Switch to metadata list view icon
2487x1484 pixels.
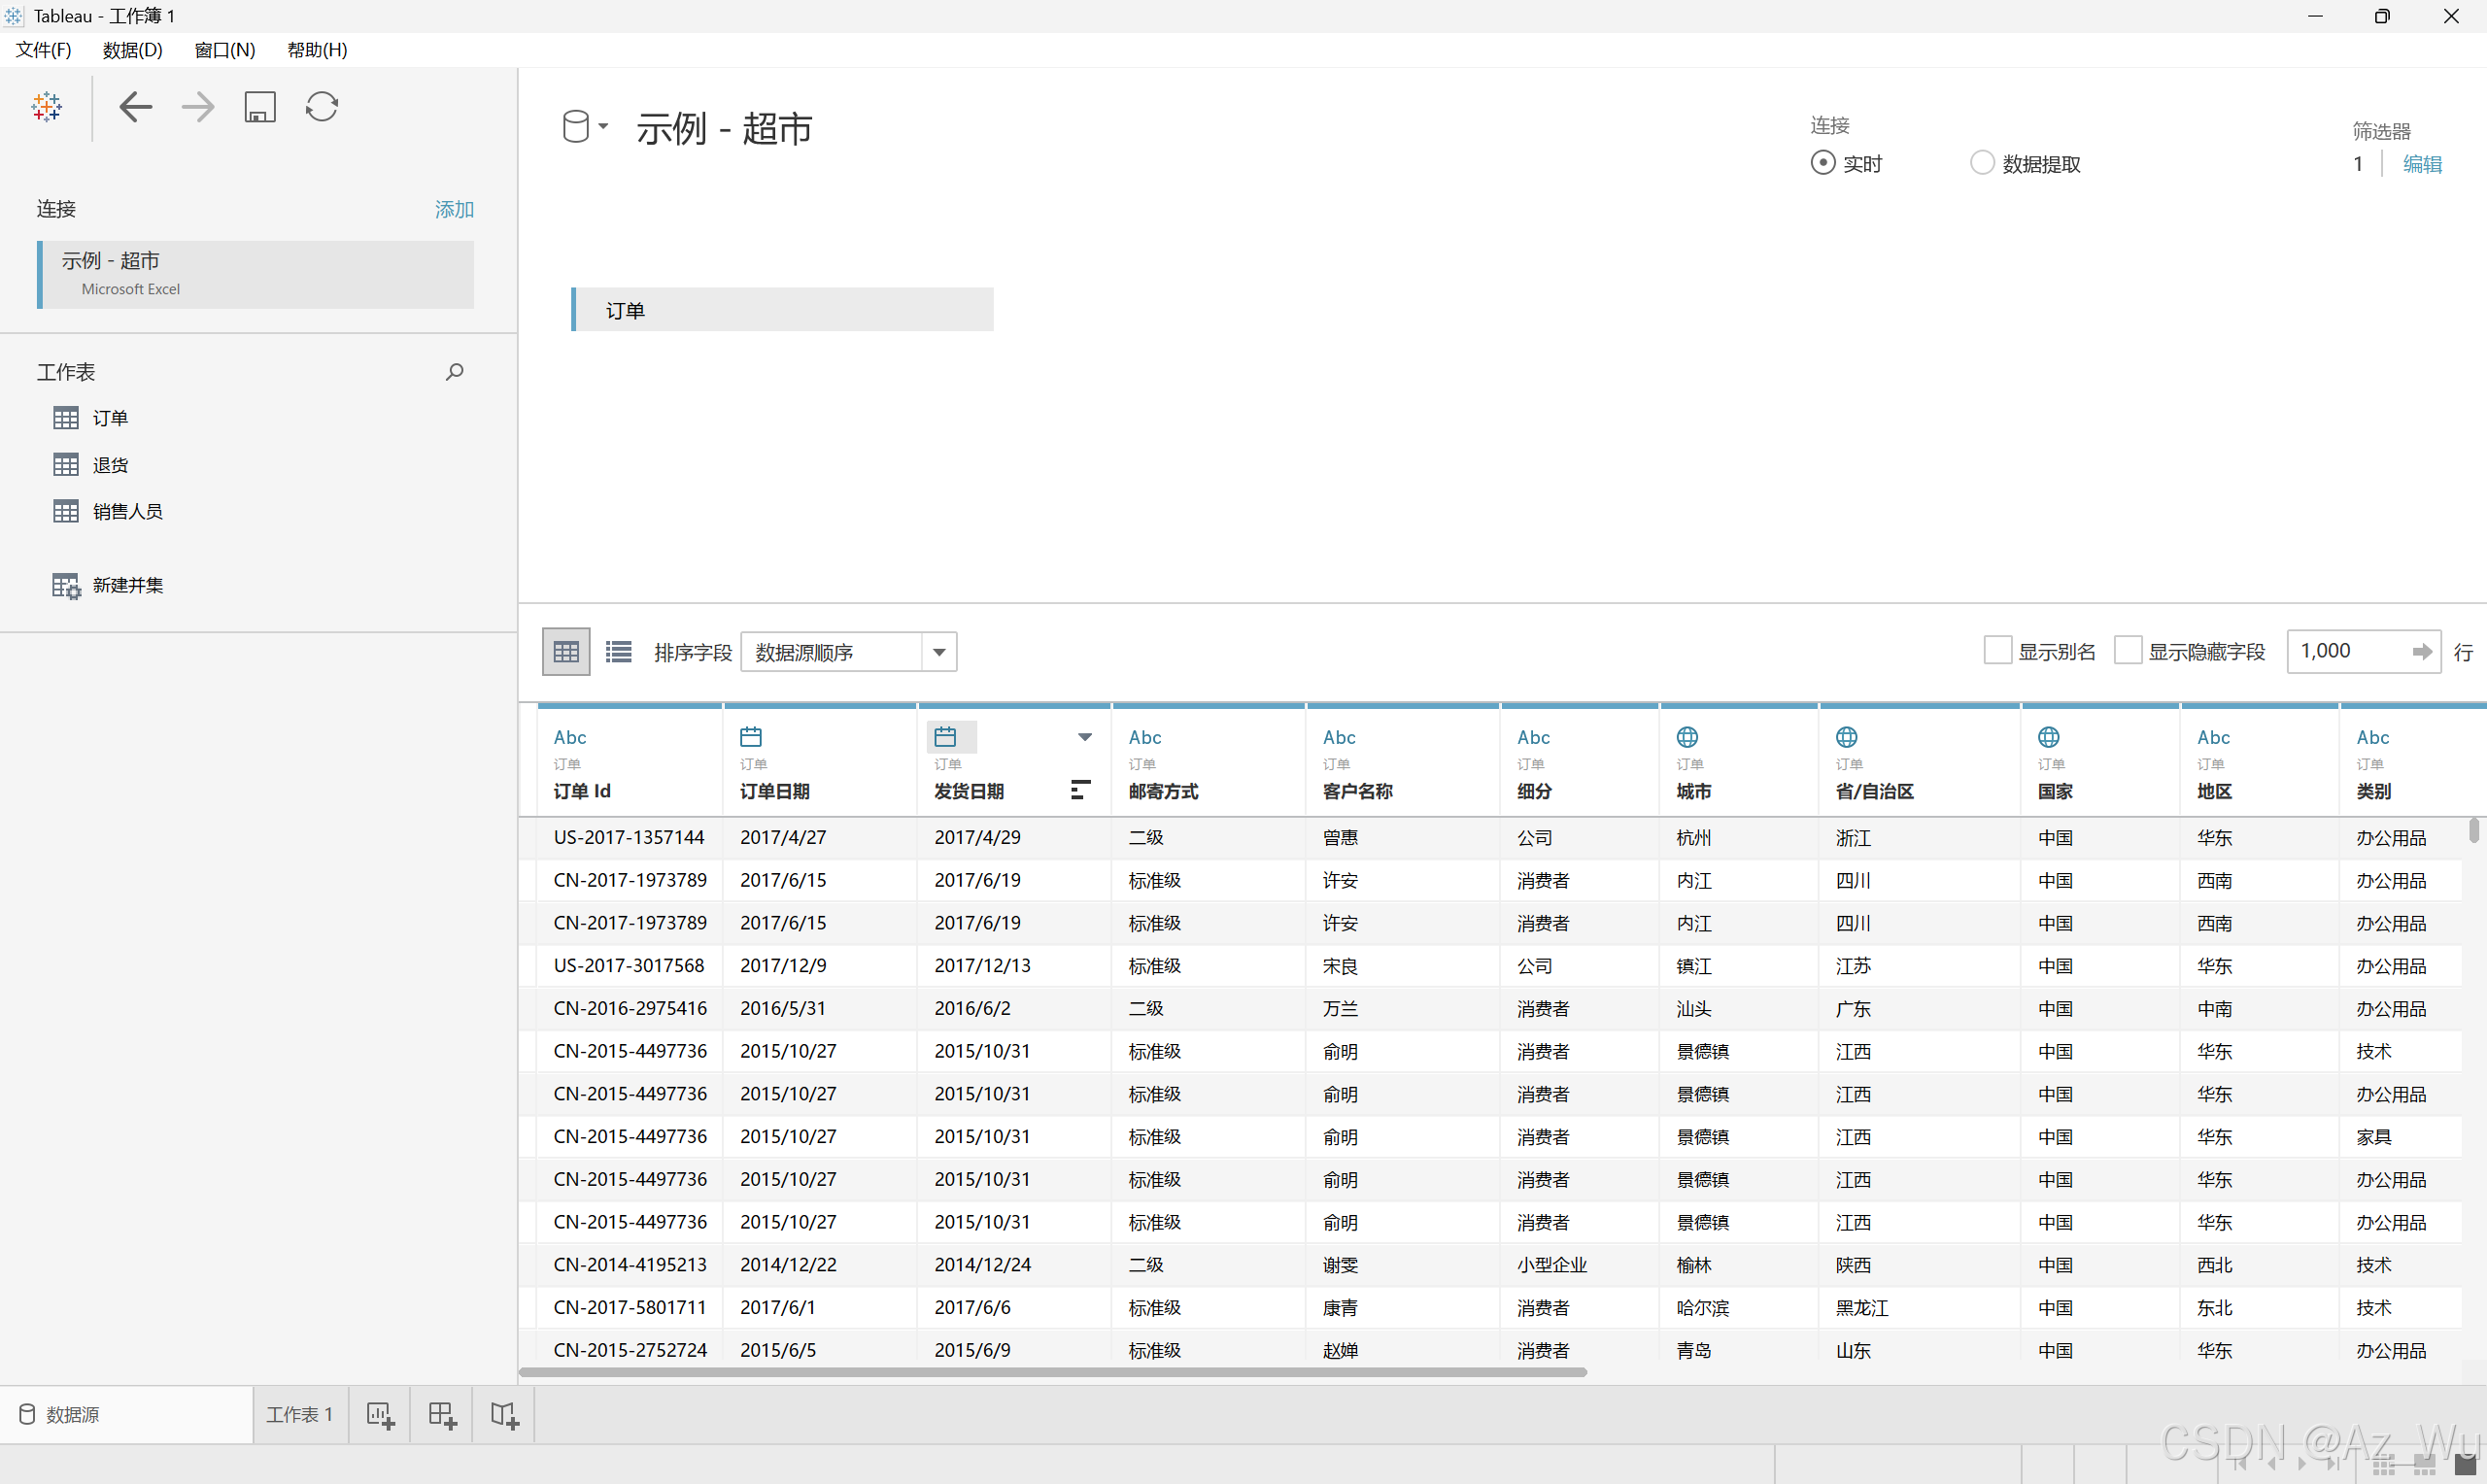click(618, 652)
